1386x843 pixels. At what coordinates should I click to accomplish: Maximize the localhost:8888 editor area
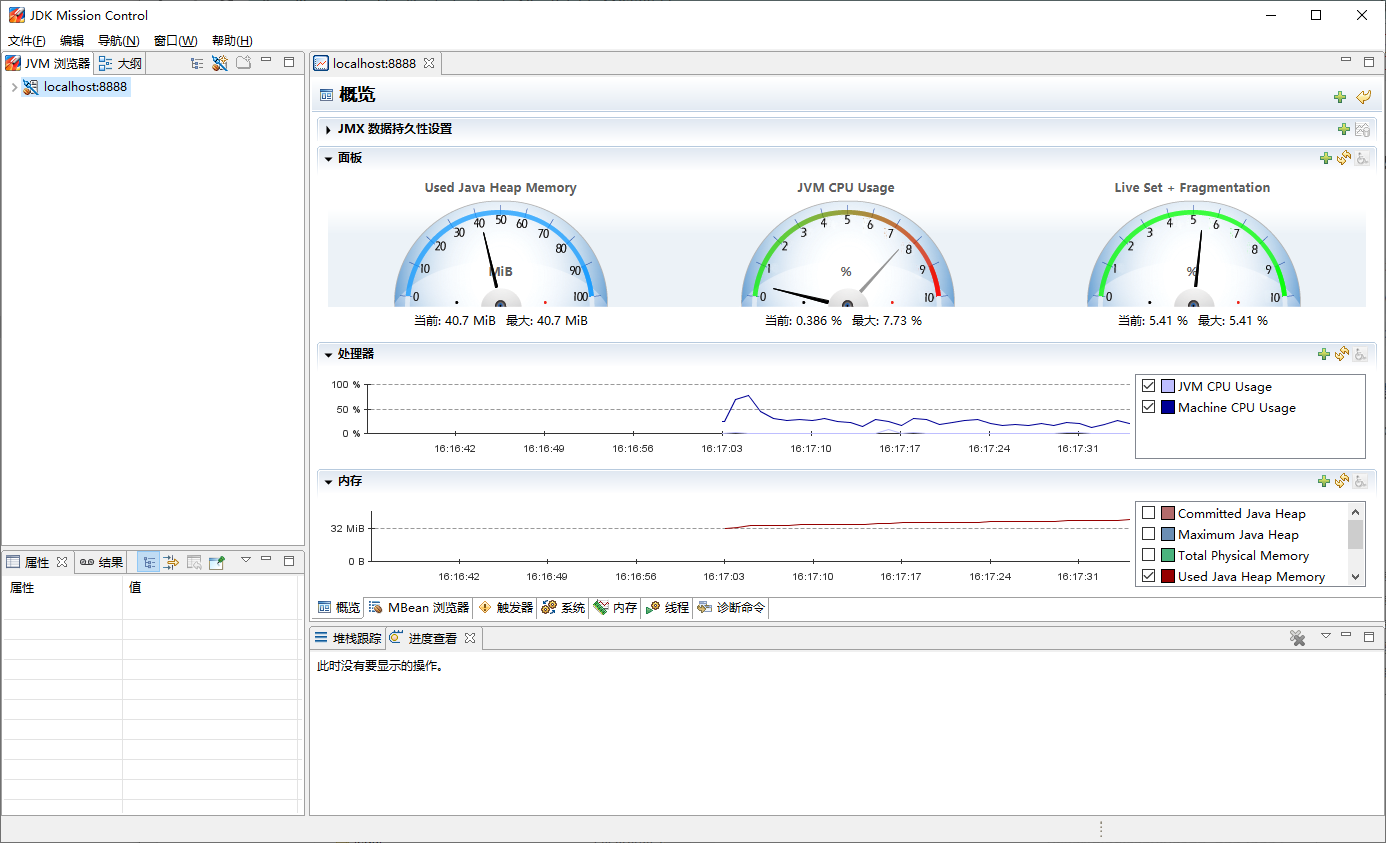[1369, 61]
